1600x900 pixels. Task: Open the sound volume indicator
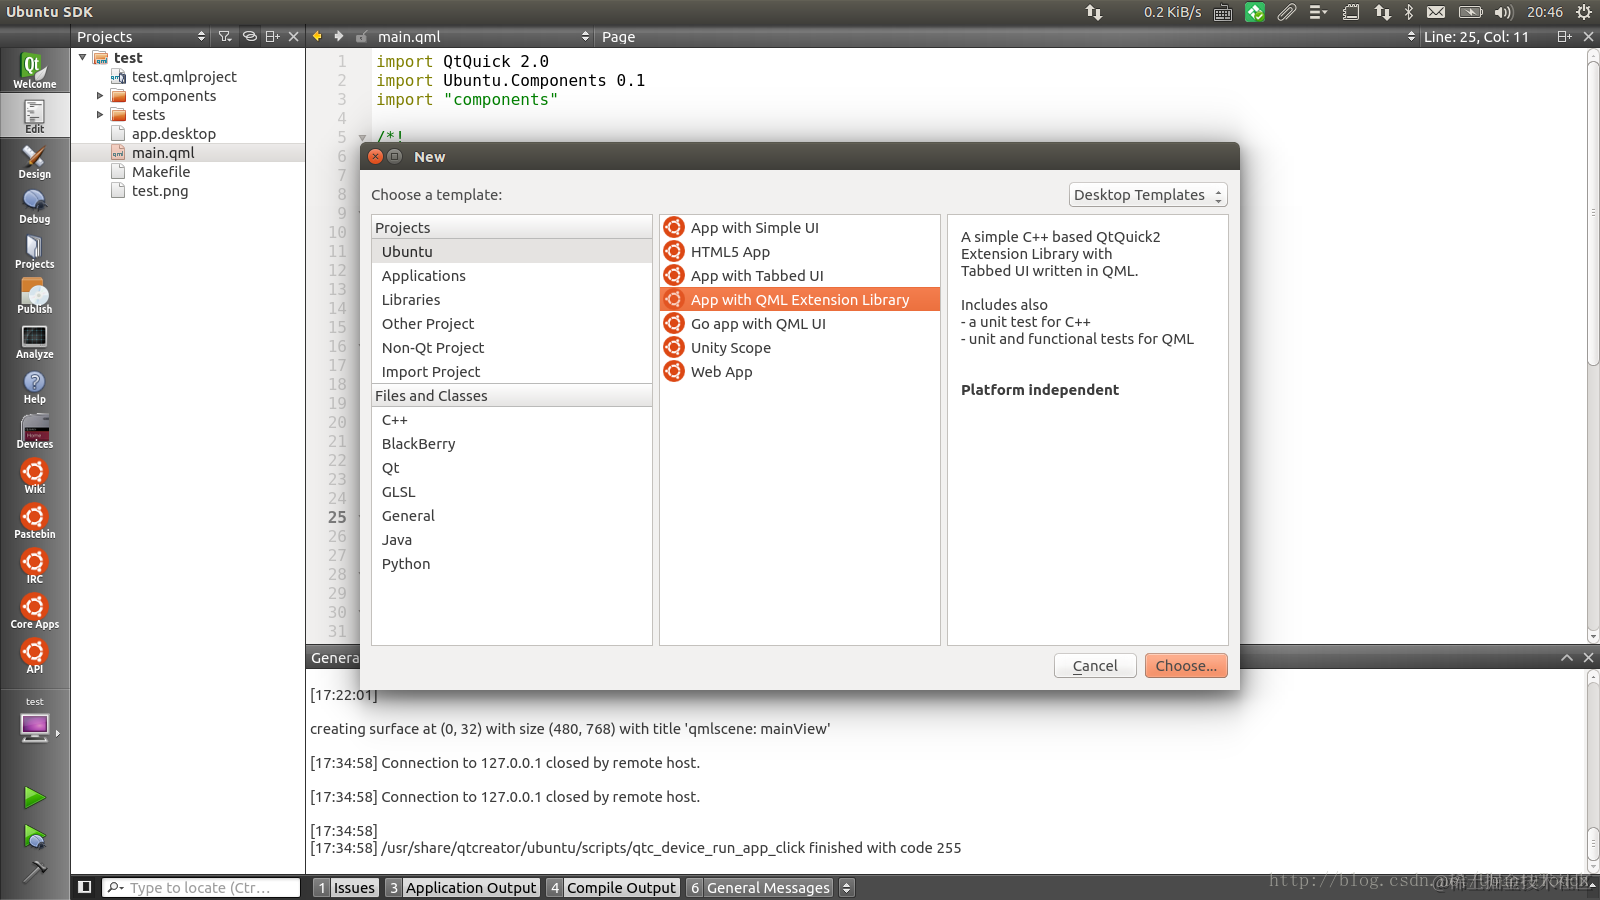pyautogui.click(x=1503, y=12)
